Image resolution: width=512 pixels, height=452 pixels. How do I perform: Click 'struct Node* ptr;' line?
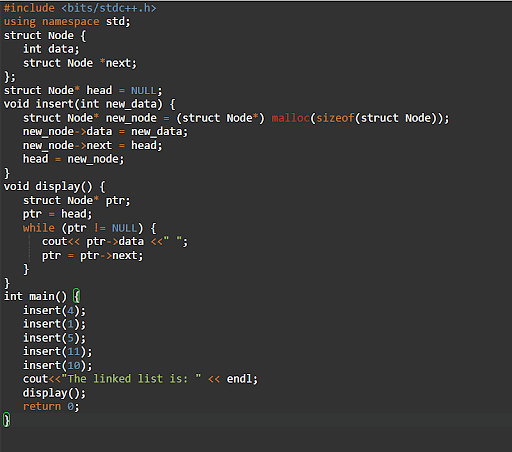(x=76, y=200)
